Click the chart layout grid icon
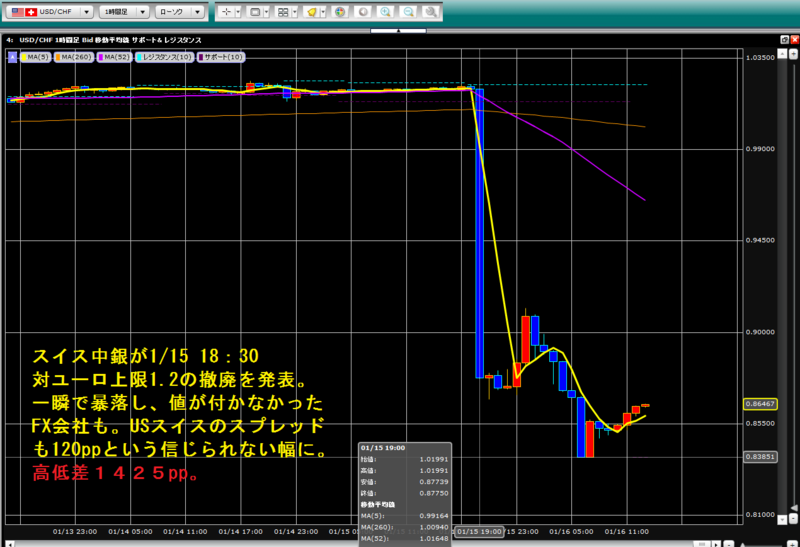800x547 pixels. tap(283, 12)
